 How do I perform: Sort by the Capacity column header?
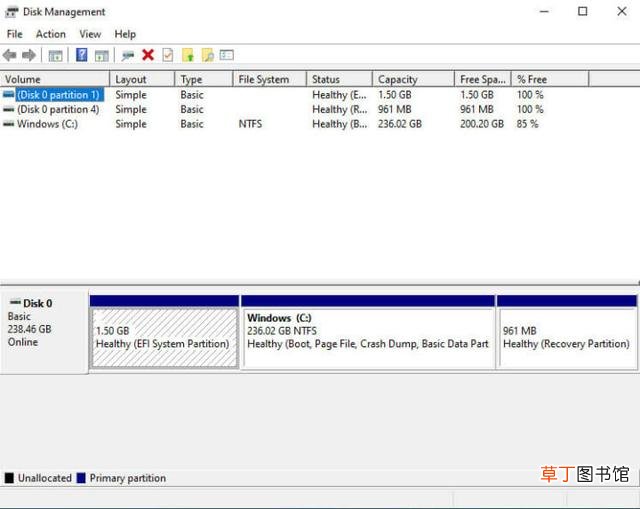[413, 79]
